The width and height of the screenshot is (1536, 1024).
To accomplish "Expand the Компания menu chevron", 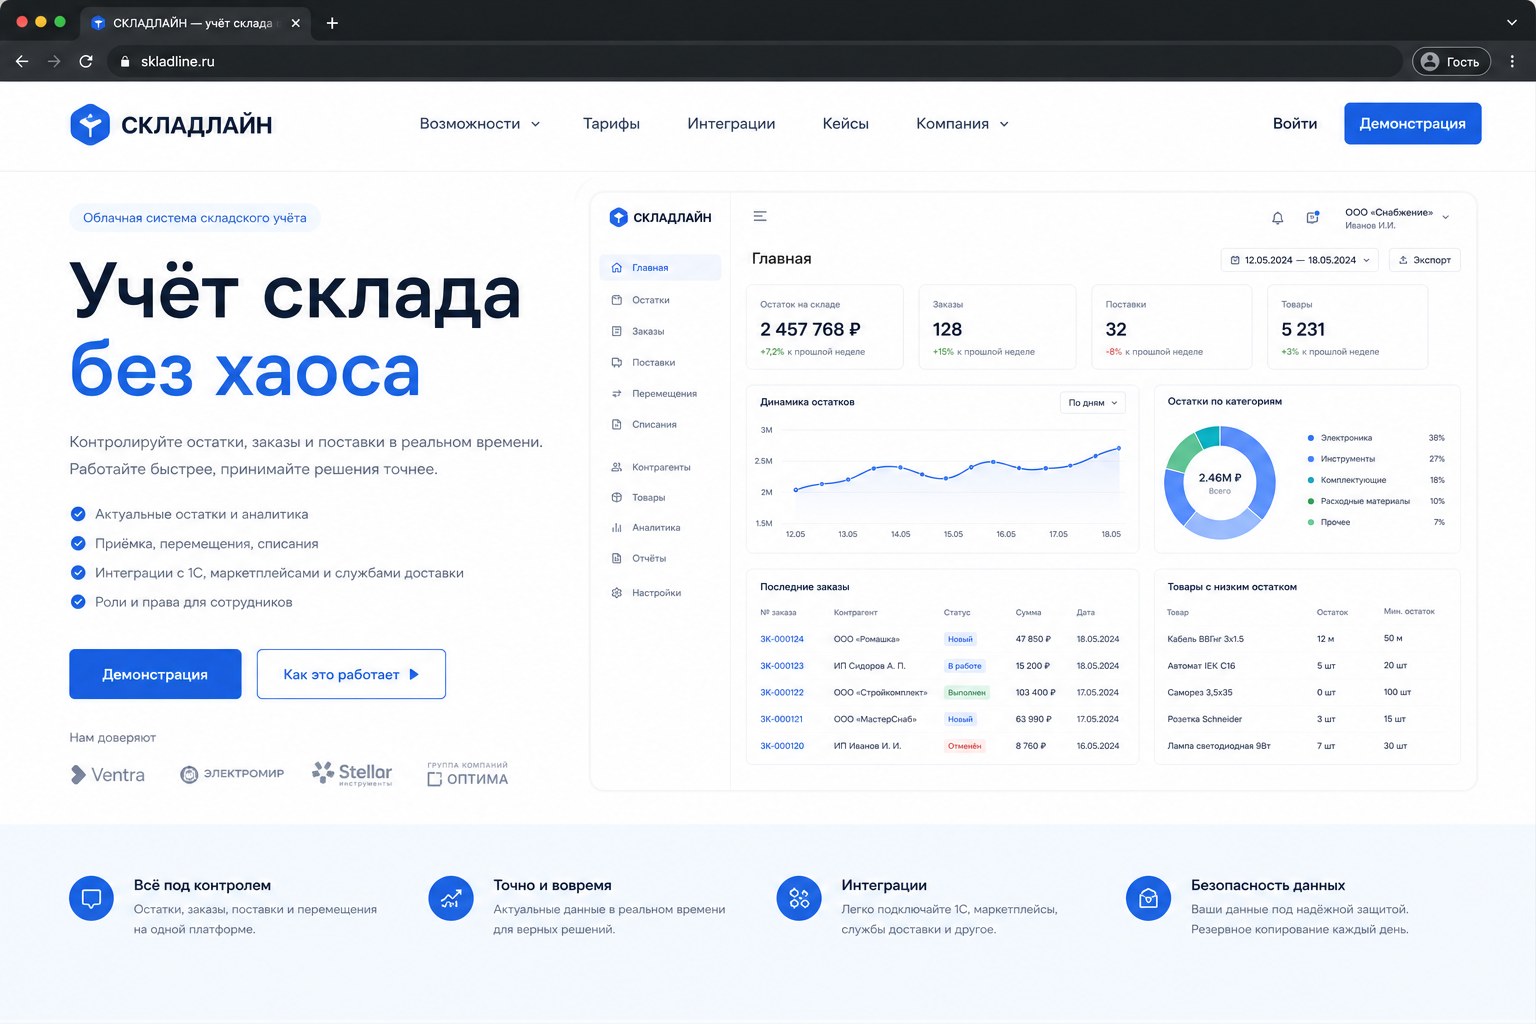I will pos(1004,124).
